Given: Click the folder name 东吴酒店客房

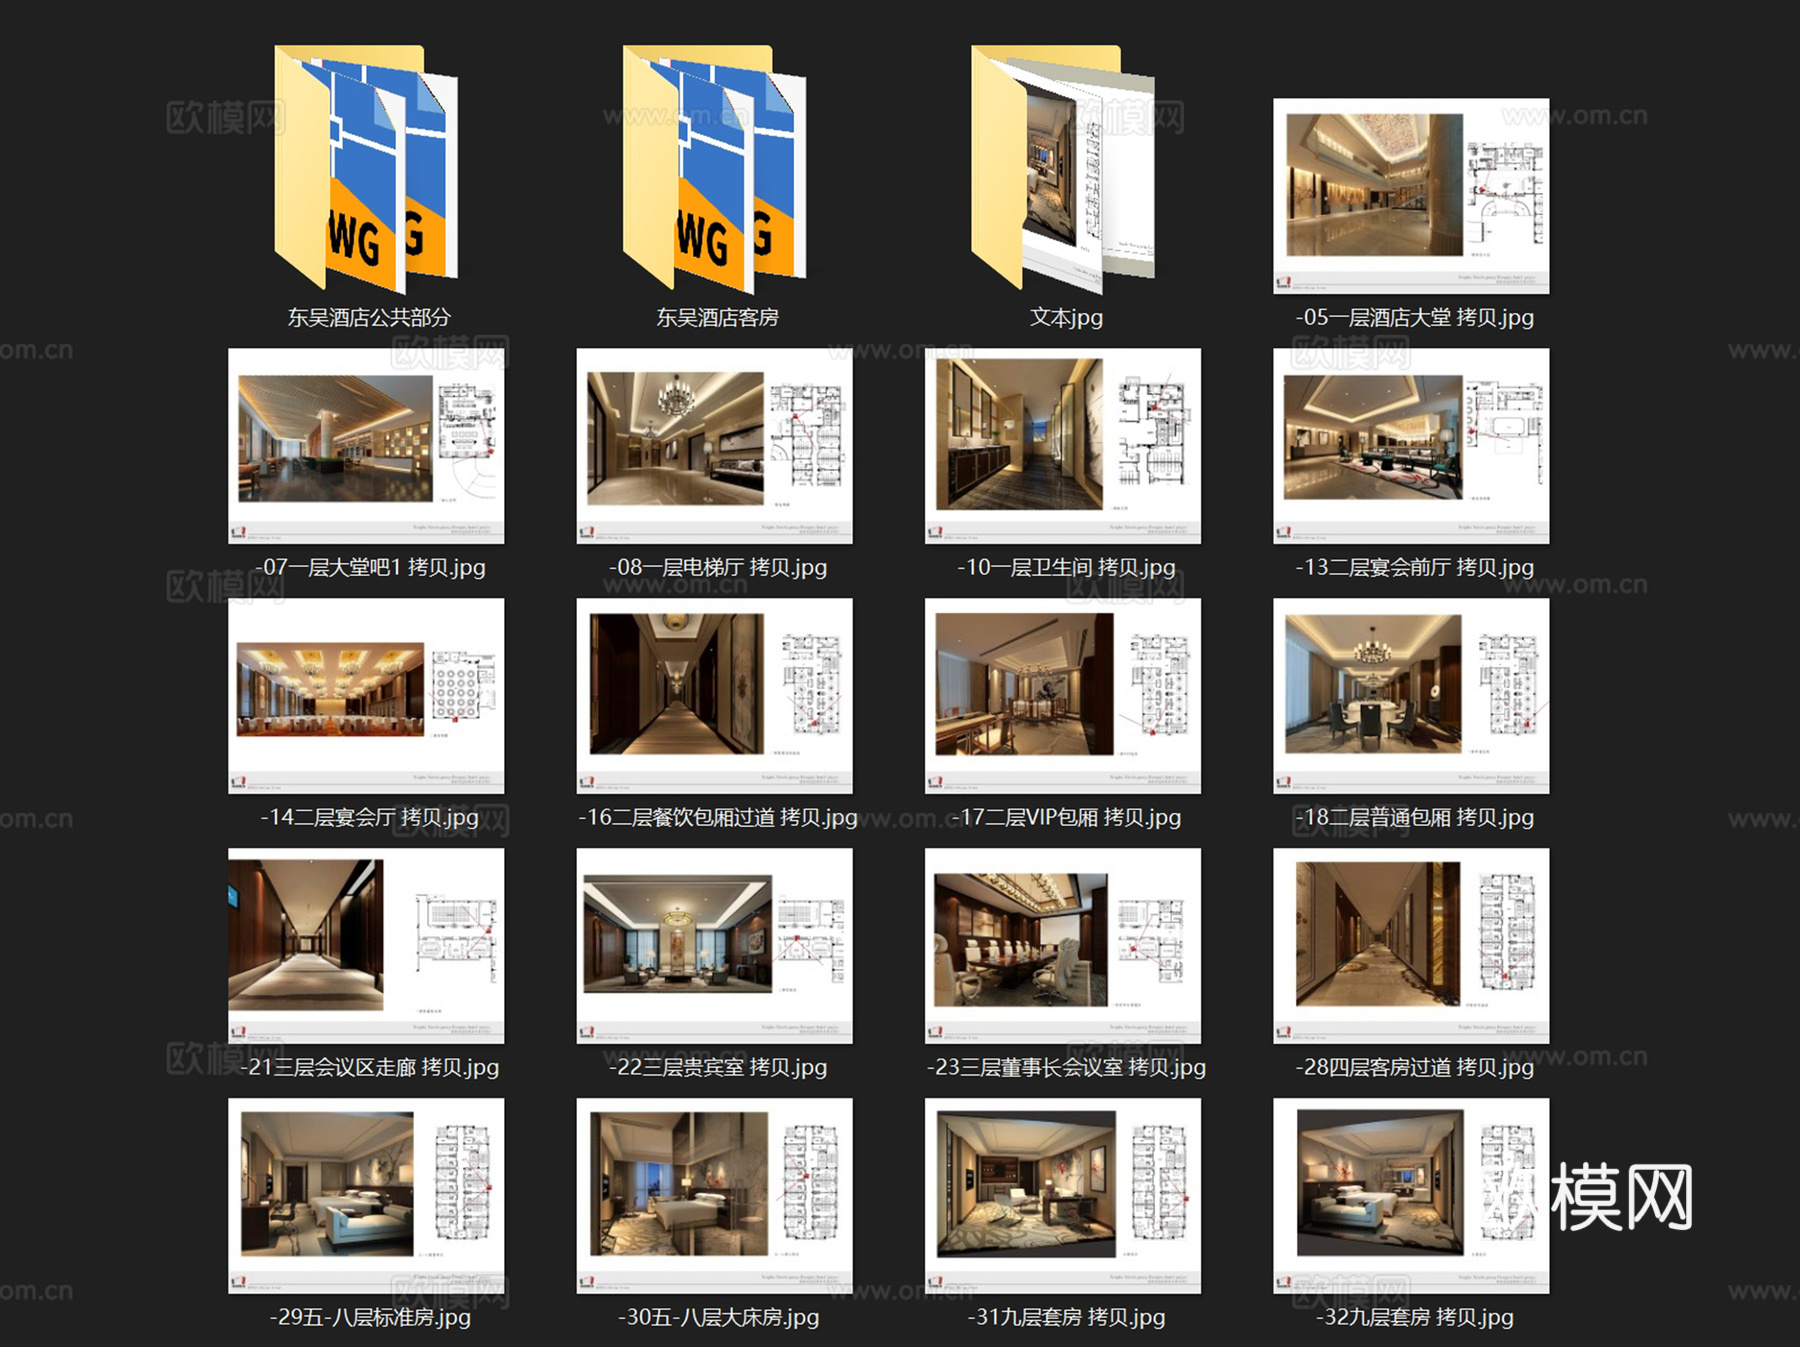Looking at the screenshot, I should (x=717, y=317).
